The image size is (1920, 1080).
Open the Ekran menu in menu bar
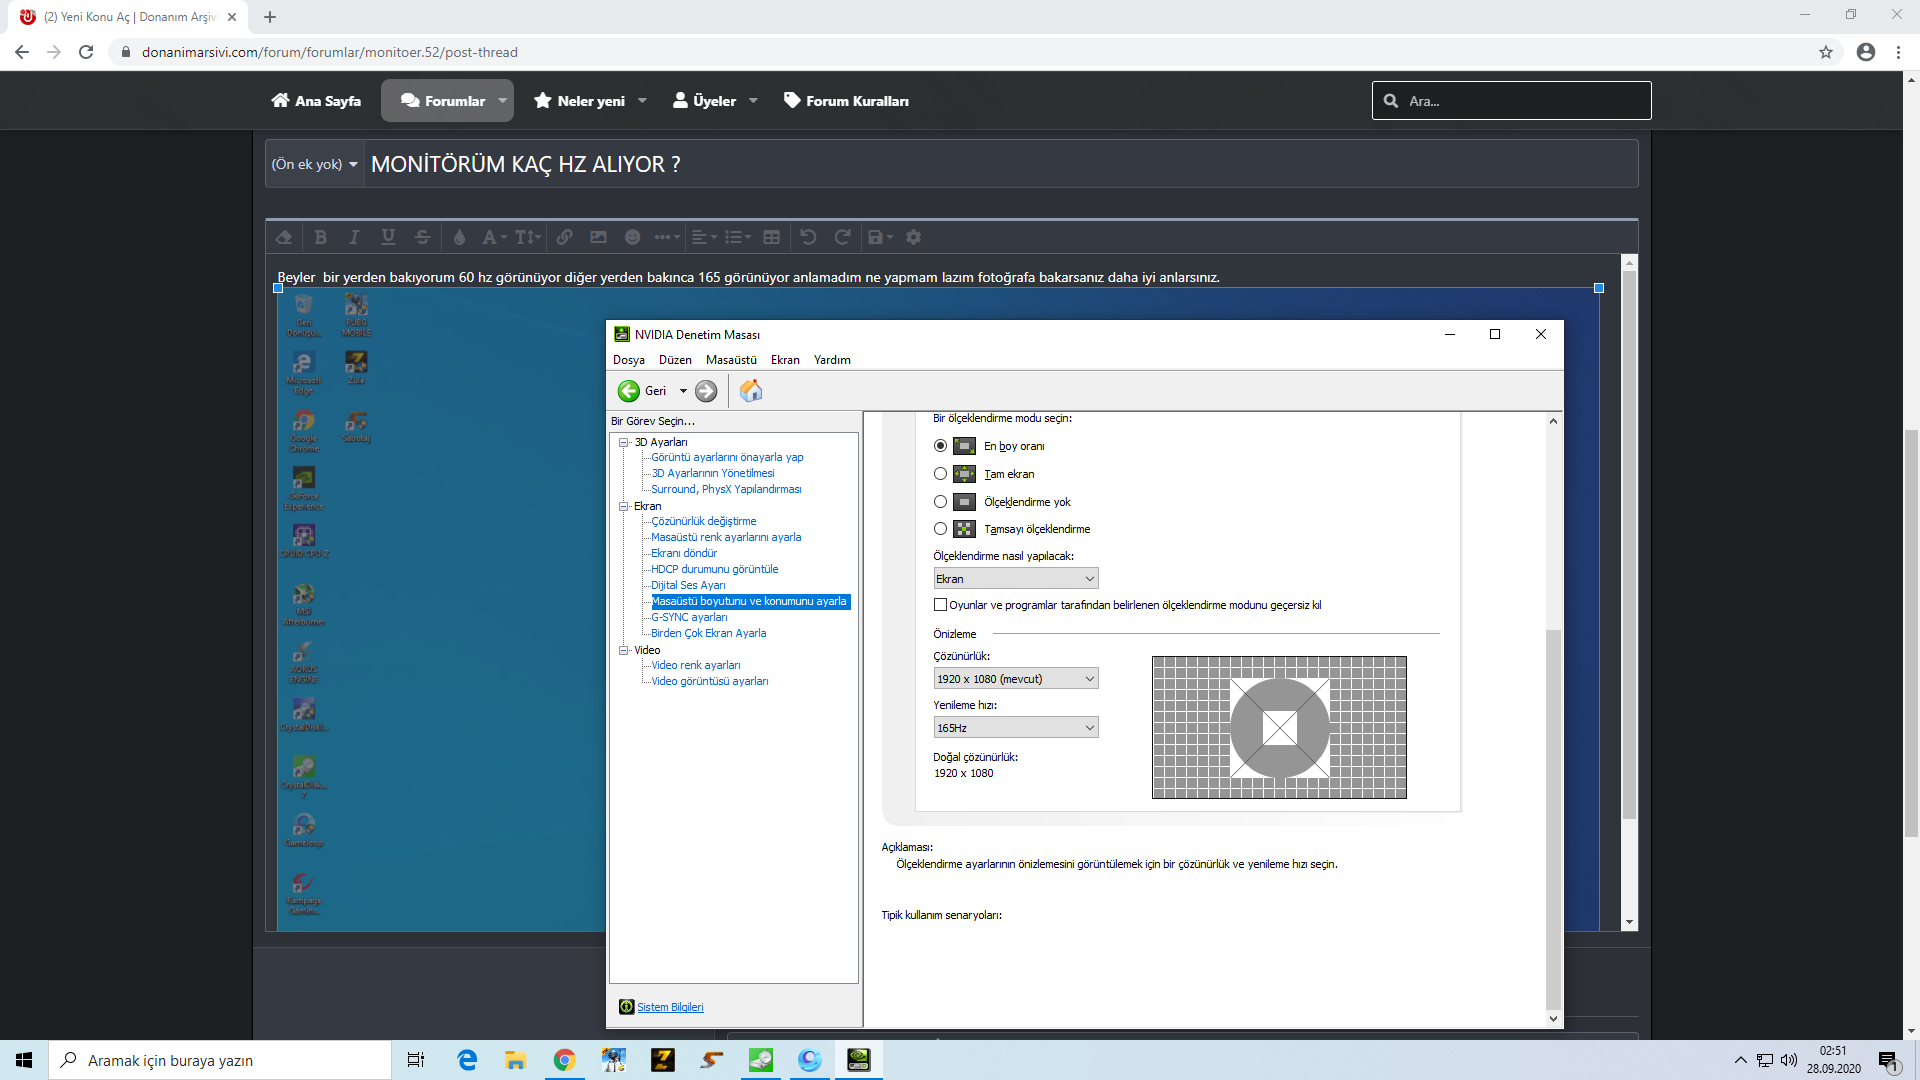(785, 360)
